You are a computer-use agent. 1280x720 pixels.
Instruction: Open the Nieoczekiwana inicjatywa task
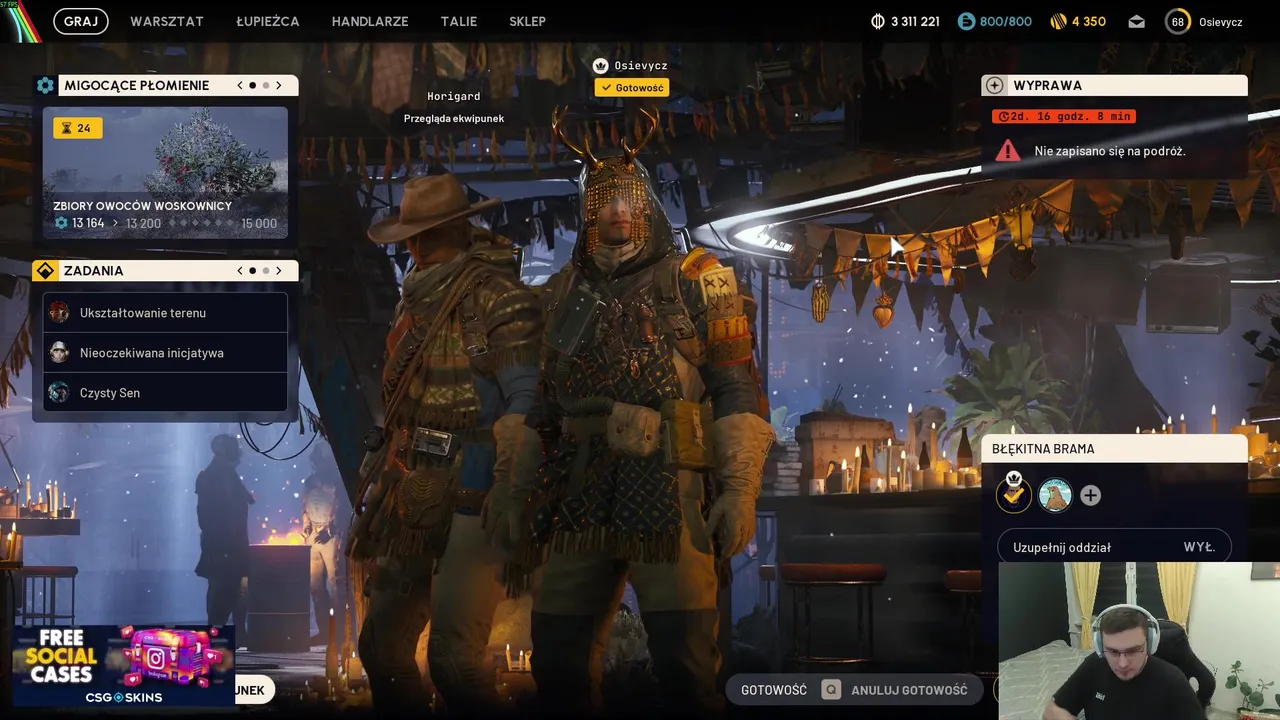coord(165,352)
